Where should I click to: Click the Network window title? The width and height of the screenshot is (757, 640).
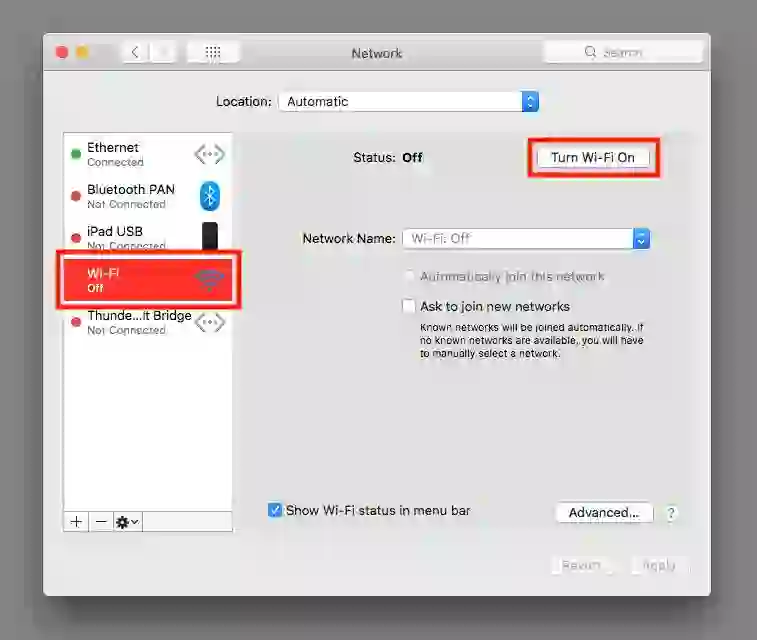click(377, 53)
